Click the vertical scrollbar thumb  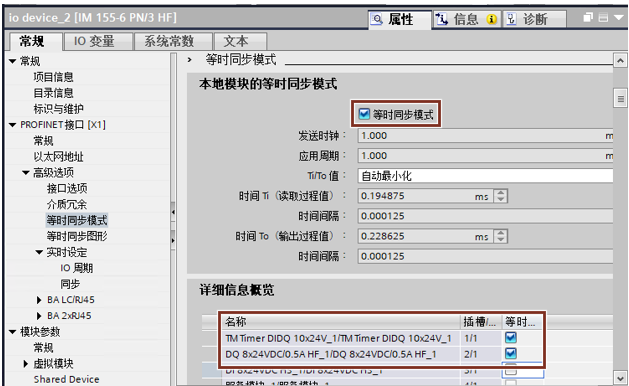click(x=620, y=98)
